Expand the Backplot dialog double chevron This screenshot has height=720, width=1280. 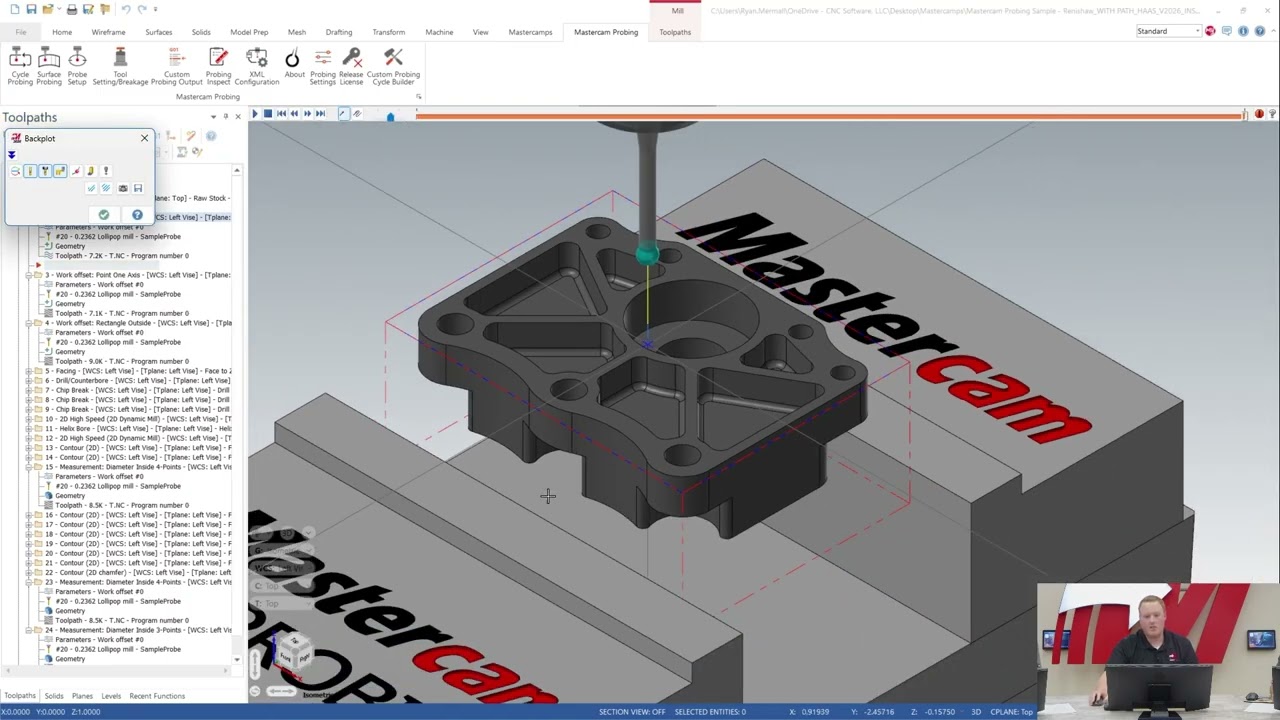(x=12, y=154)
